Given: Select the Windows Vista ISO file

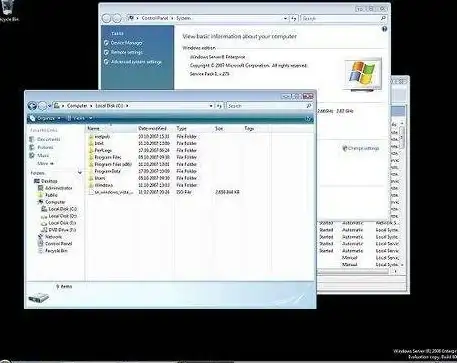Looking at the screenshot, I should 111,192.
